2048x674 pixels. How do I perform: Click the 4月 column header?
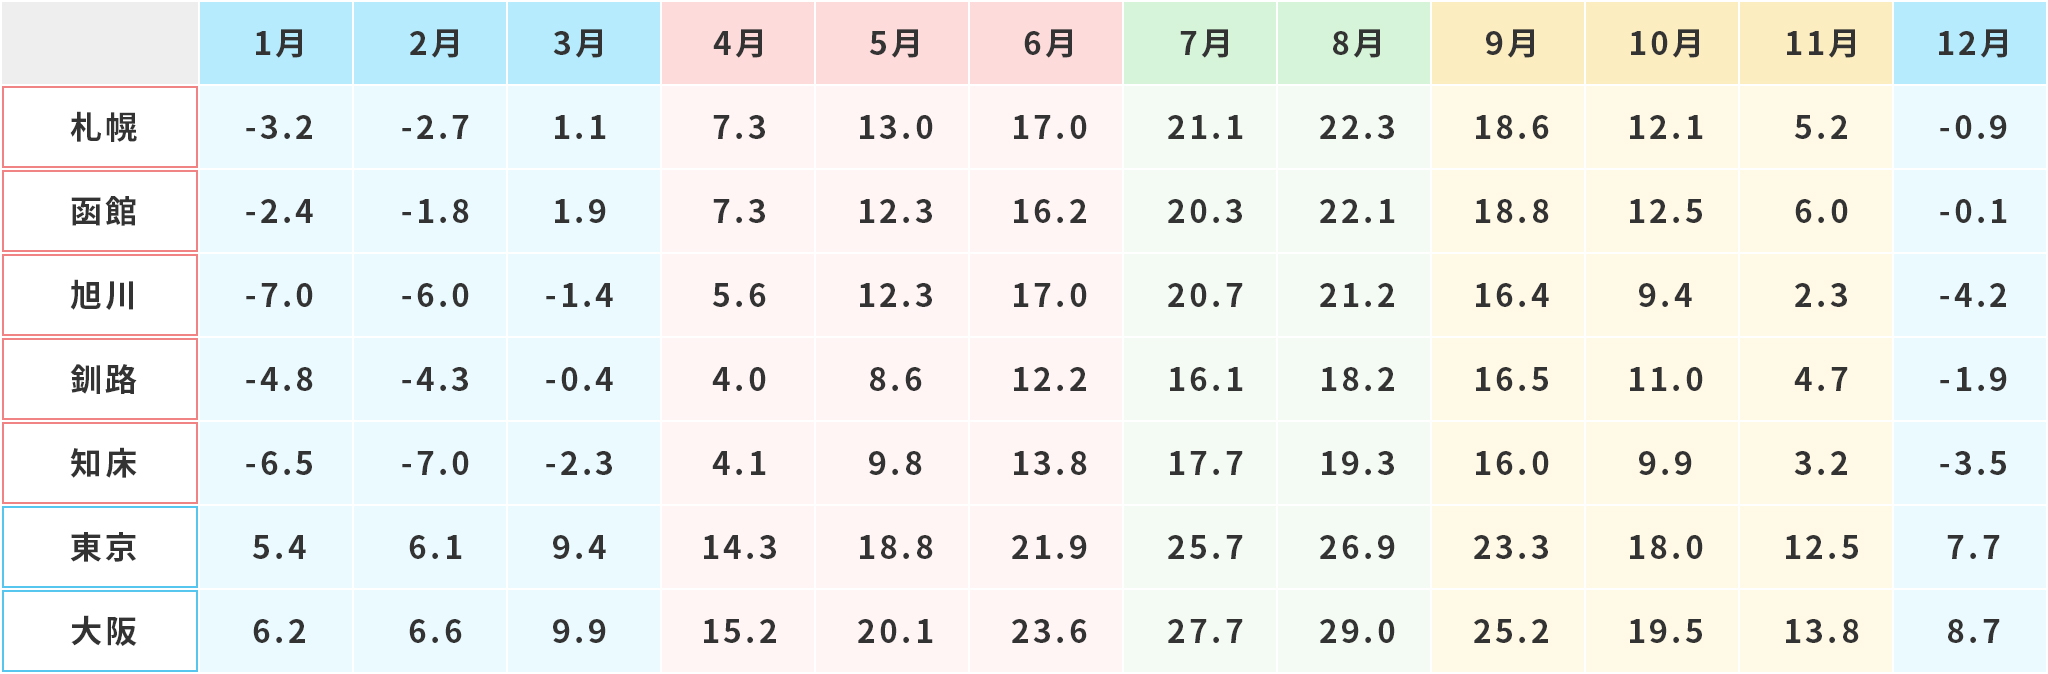pos(739,43)
